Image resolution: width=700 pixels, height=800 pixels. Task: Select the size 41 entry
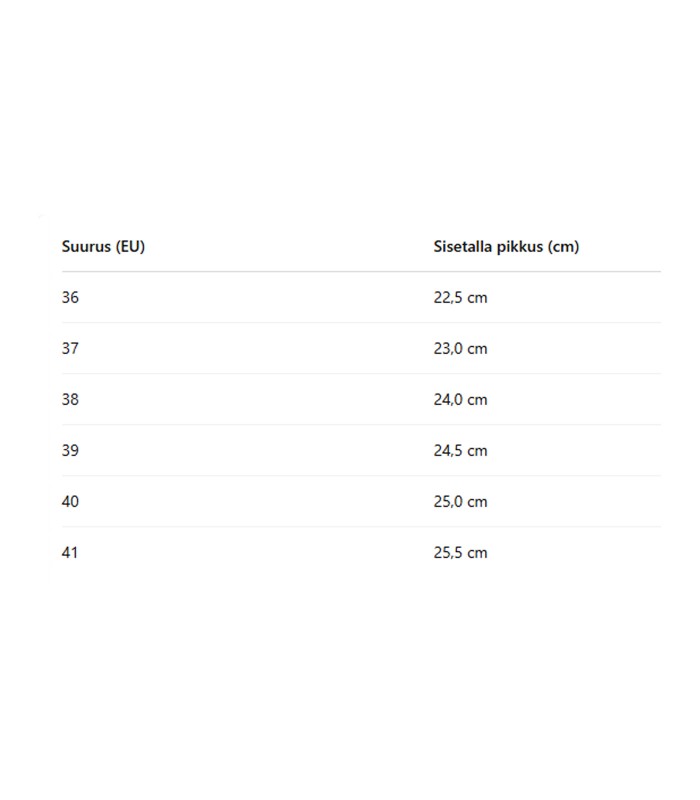[x=70, y=553]
